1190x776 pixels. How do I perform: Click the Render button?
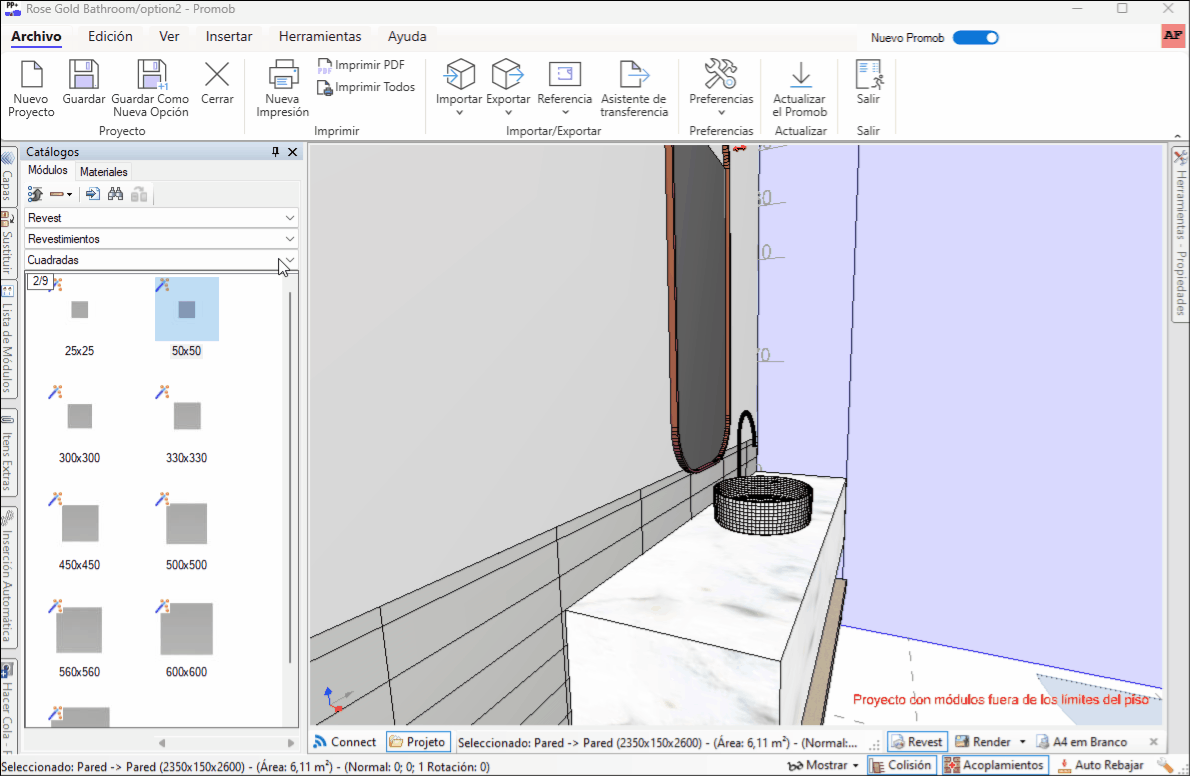pyautogui.click(x=983, y=742)
